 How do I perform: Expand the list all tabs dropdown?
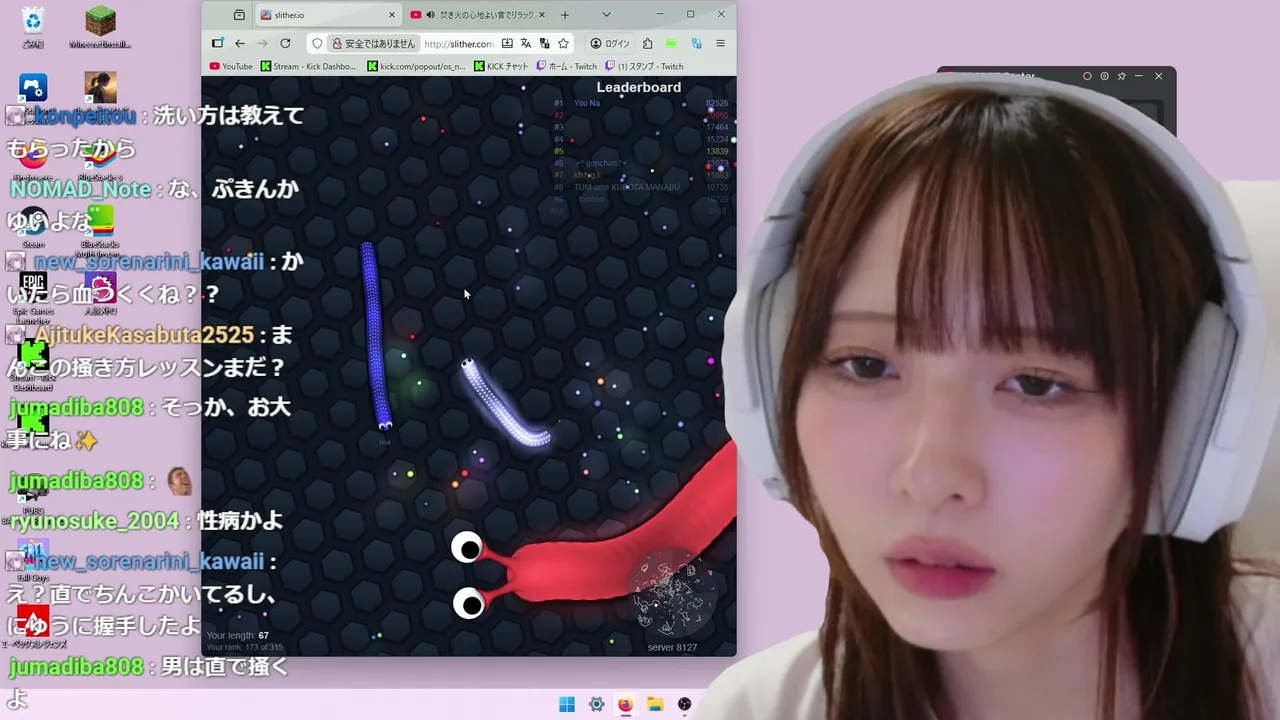click(x=606, y=15)
